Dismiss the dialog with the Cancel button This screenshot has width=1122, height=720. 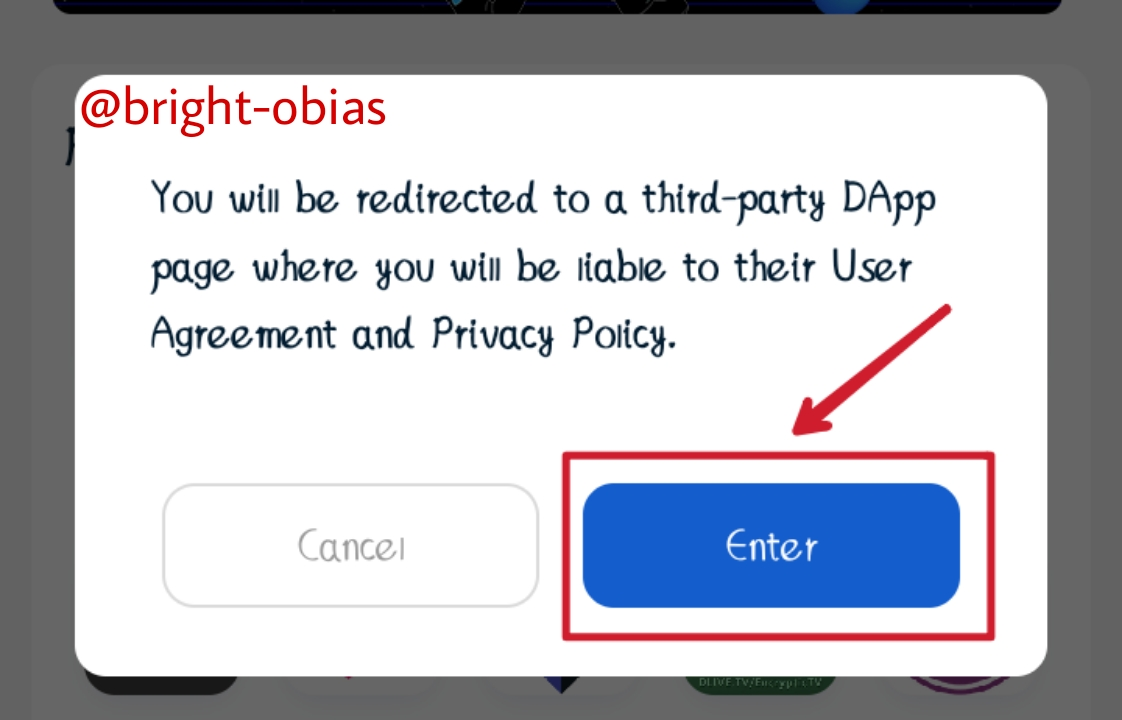351,545
